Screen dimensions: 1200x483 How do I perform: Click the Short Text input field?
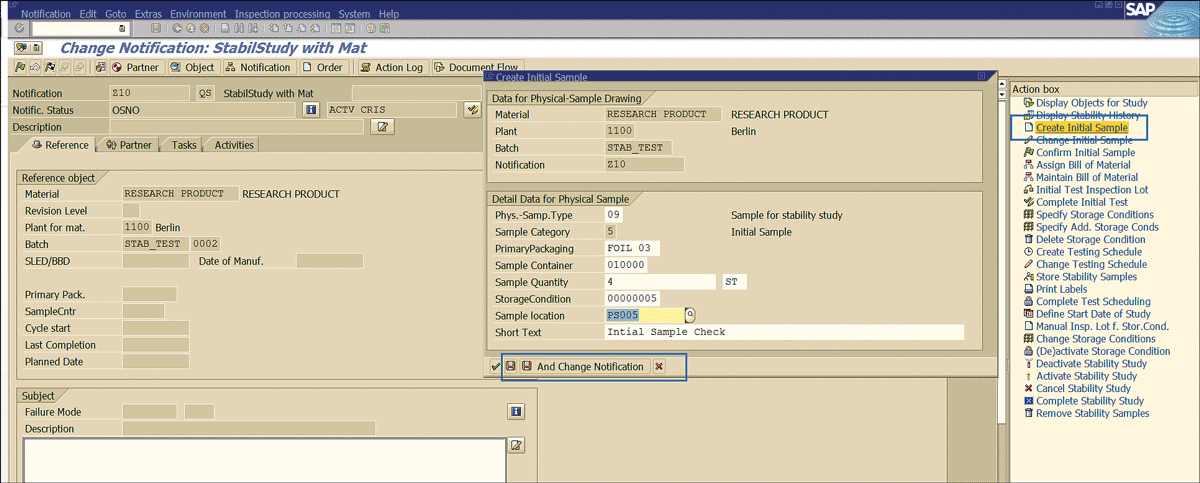click(x=784, y=332)
